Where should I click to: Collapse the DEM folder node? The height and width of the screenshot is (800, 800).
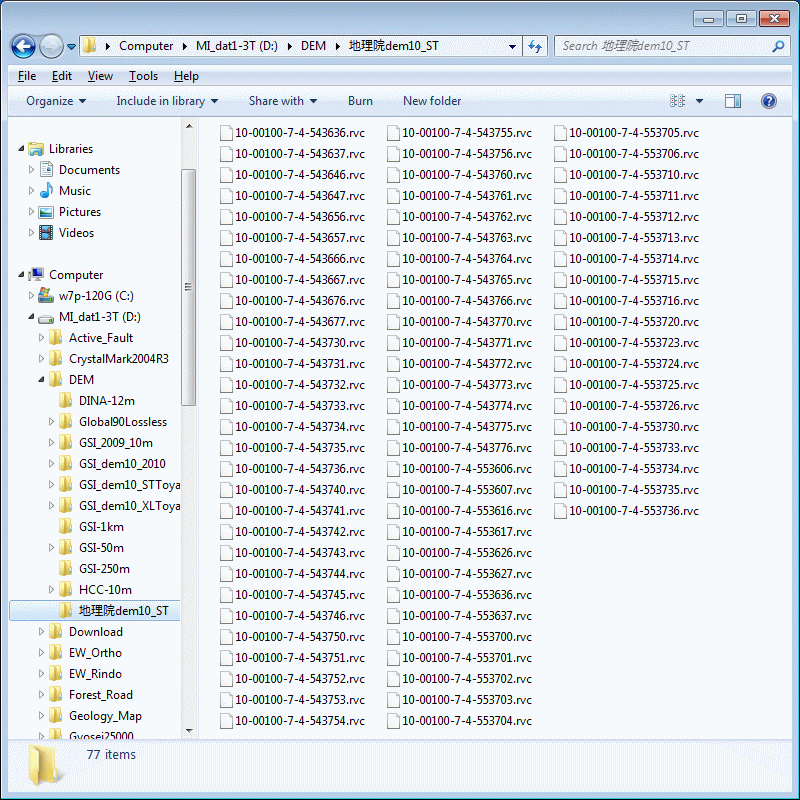coord(41,380)
